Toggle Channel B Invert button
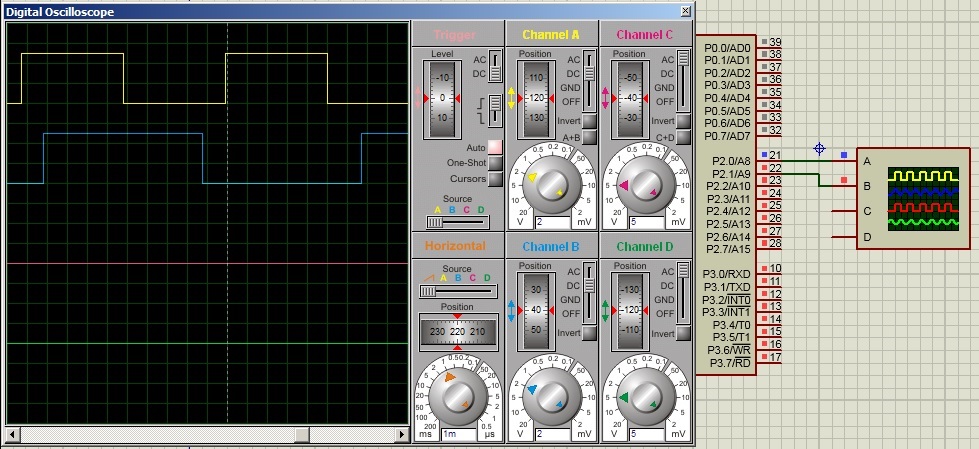The image size is (979, 449). click(x=588, y=333)
